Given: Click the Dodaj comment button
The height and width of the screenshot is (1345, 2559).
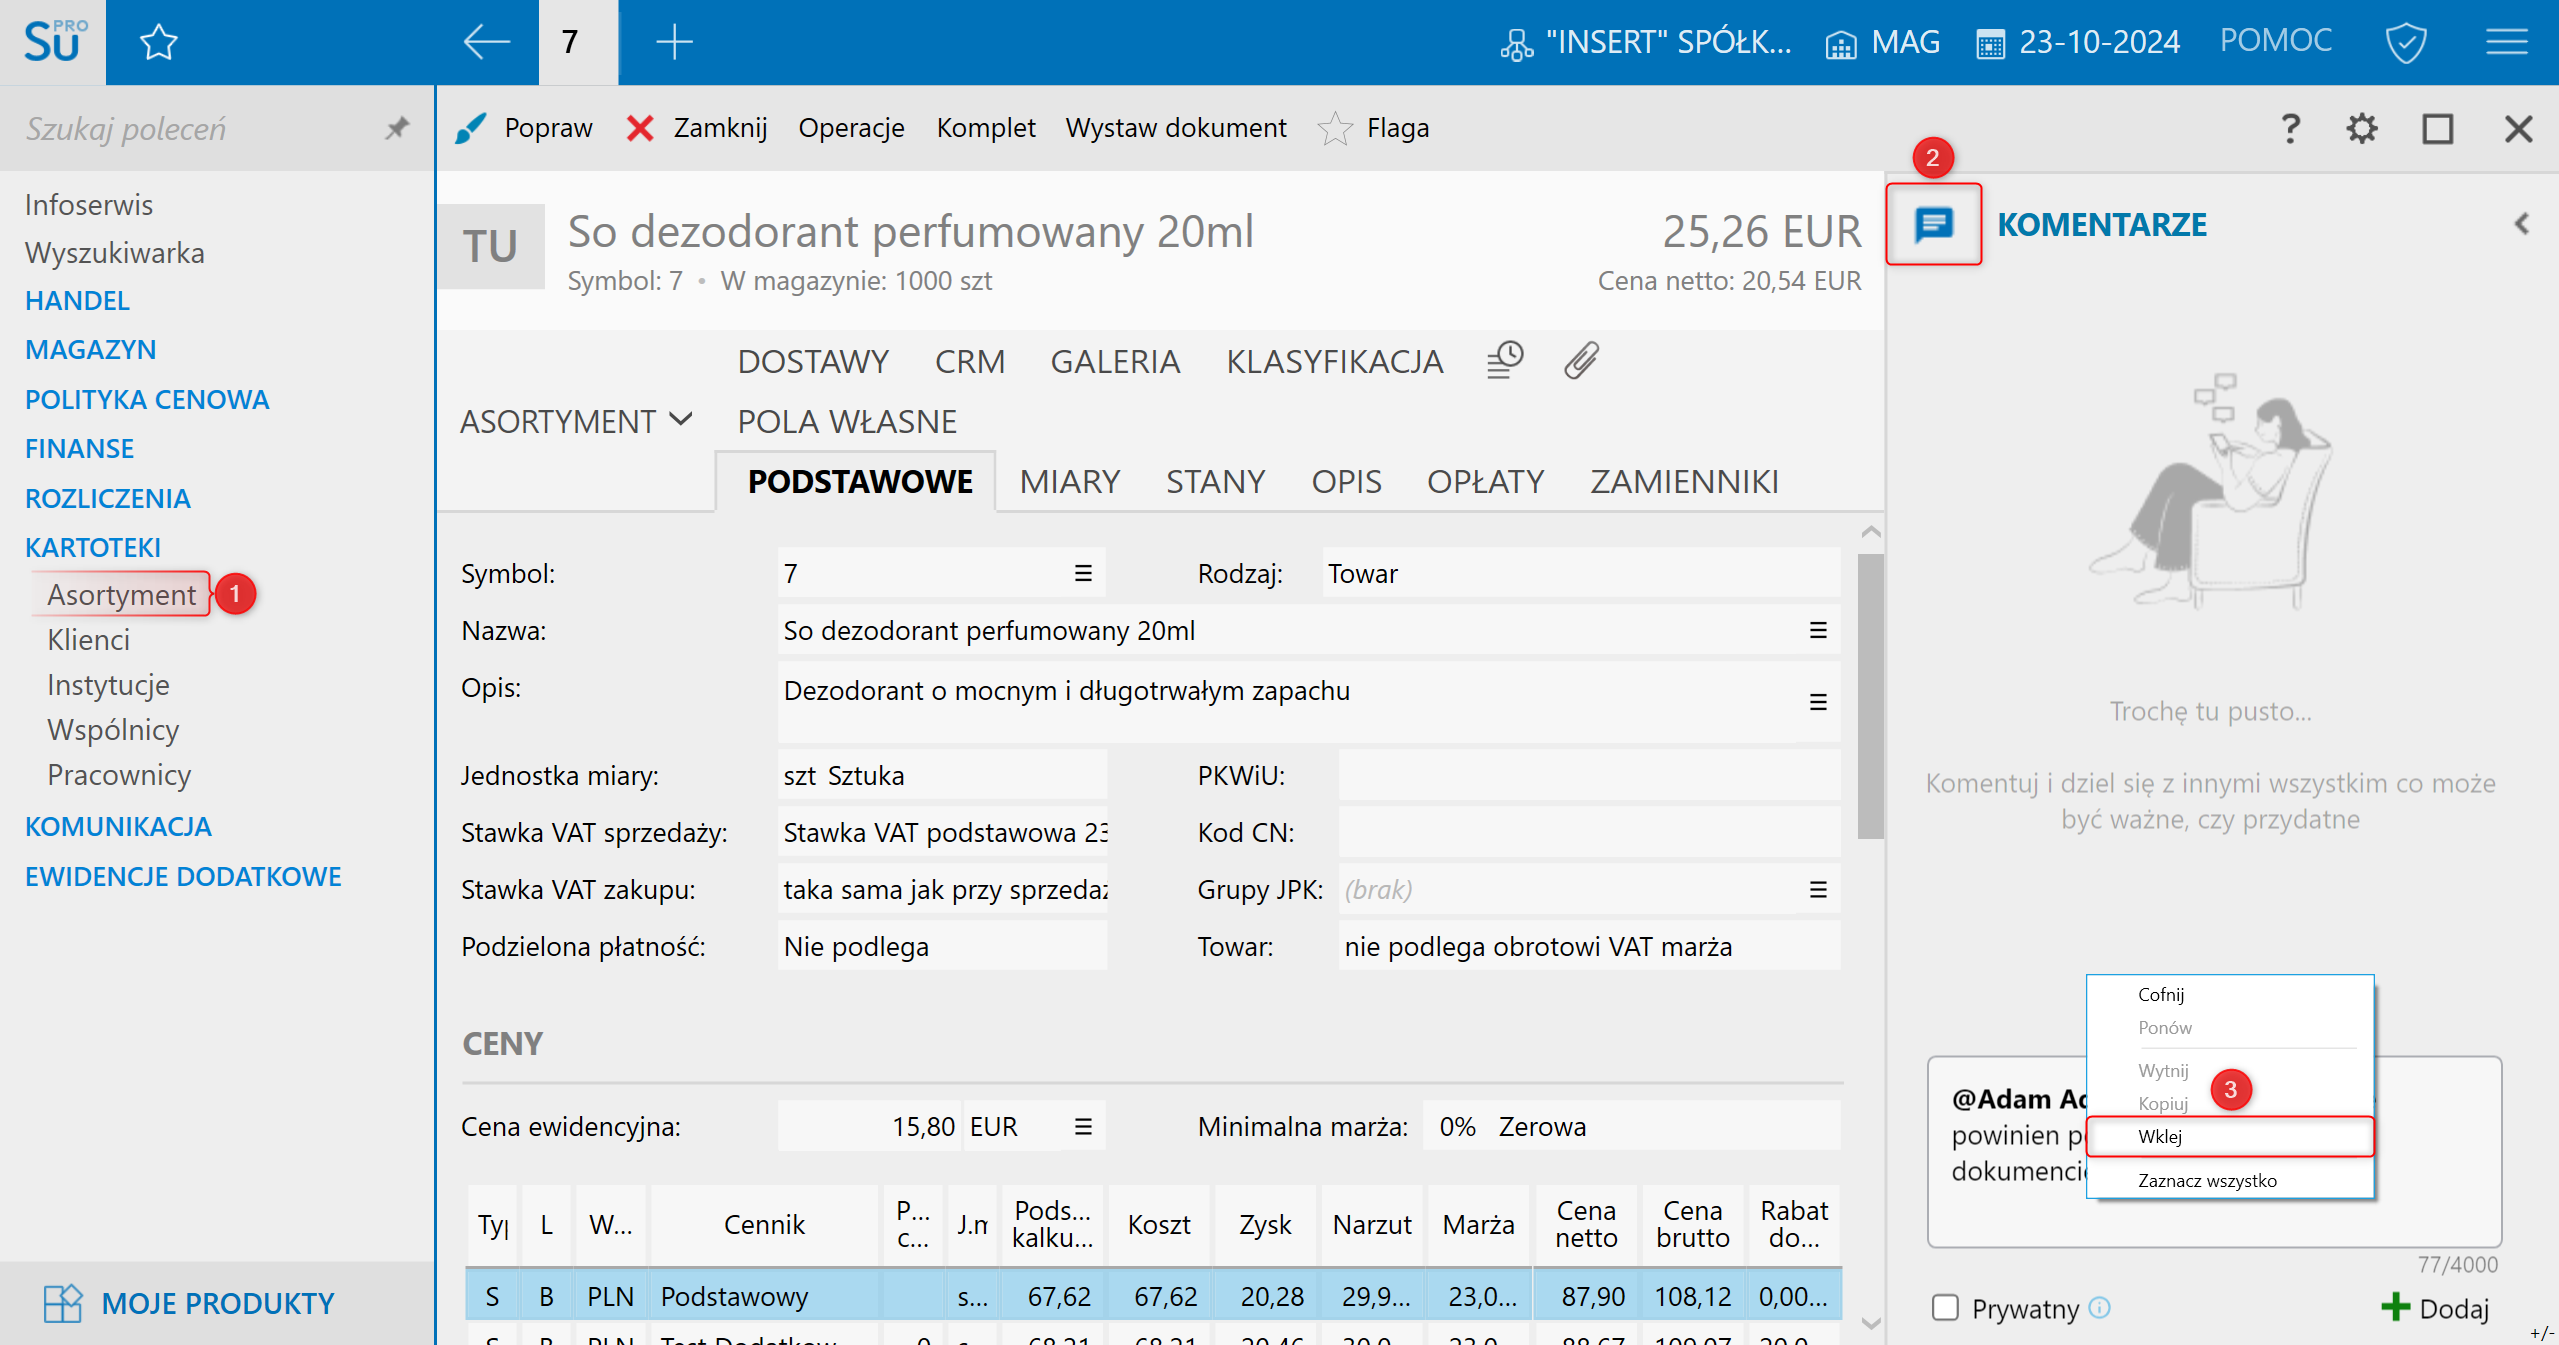Looking at the screenshot, I should pyautogui.click(x=2434, y=1307).
